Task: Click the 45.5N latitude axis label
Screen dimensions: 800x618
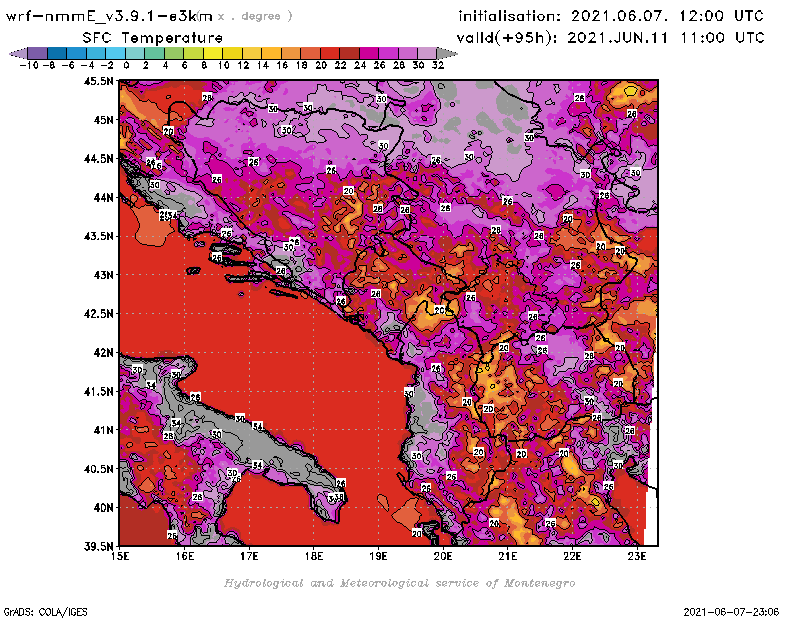Action: coord(98,81)
